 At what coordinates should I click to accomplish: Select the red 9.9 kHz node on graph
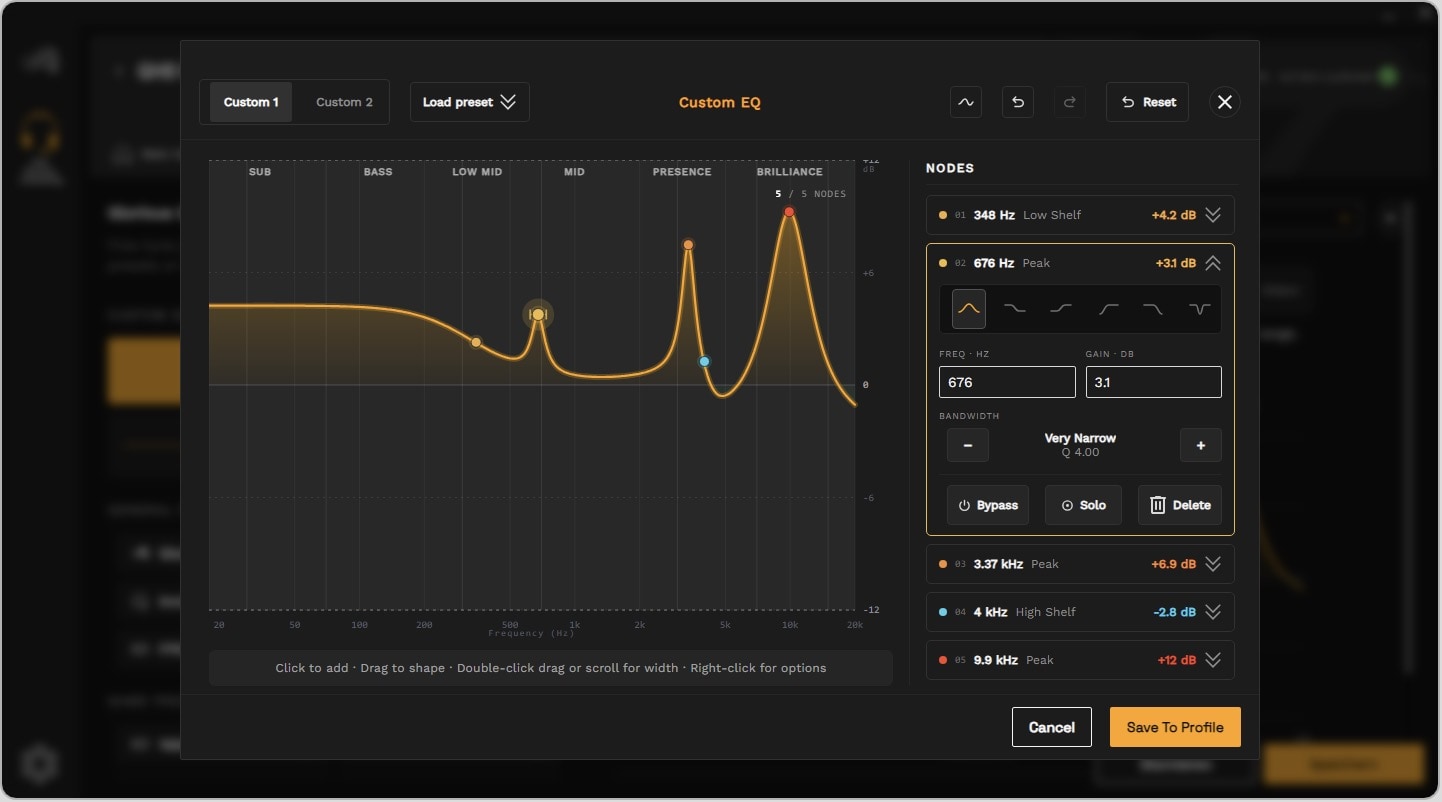(x=789, y=212)
